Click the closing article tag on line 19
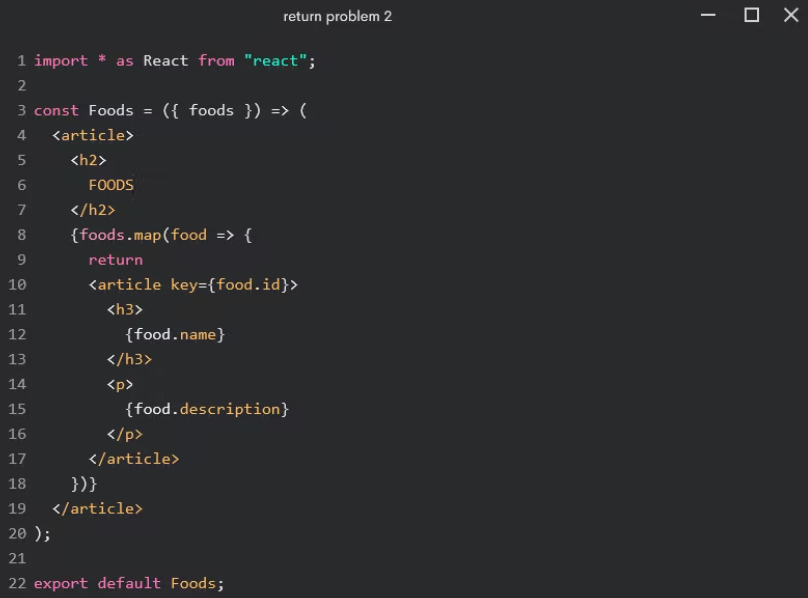 (x=97, y=509)
